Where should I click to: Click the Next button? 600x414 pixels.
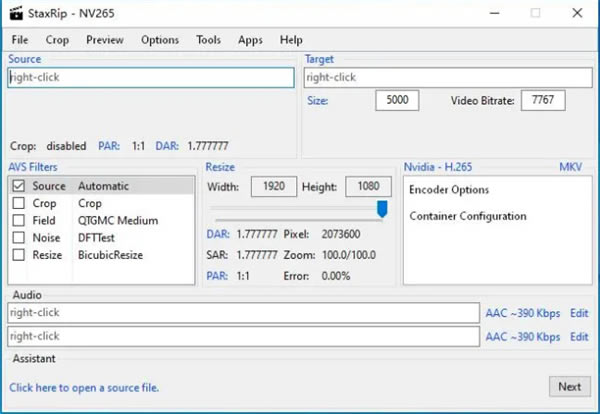pyautogui.click(x=568, y=386)
